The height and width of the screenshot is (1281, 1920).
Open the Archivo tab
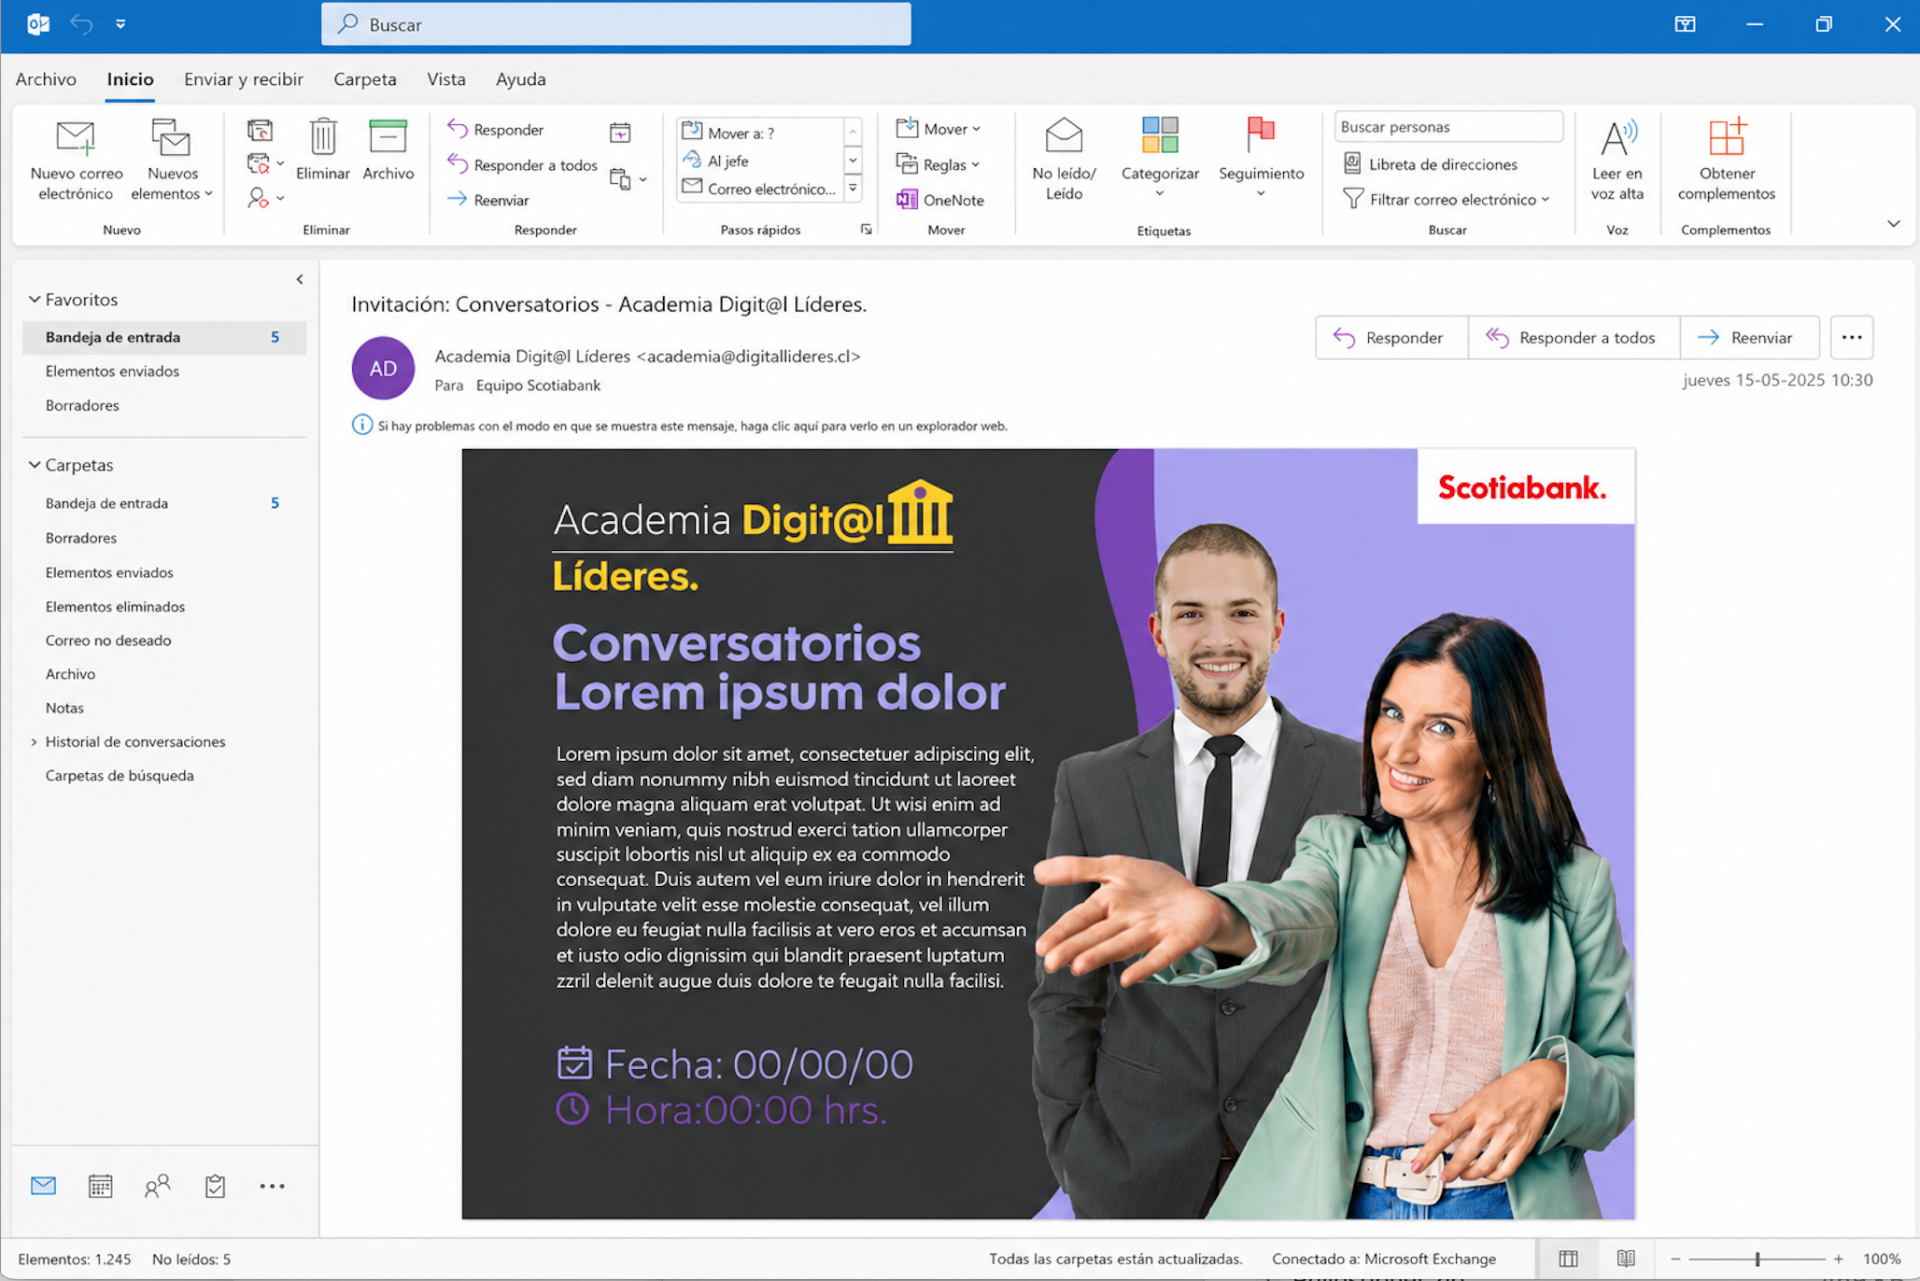46,79
